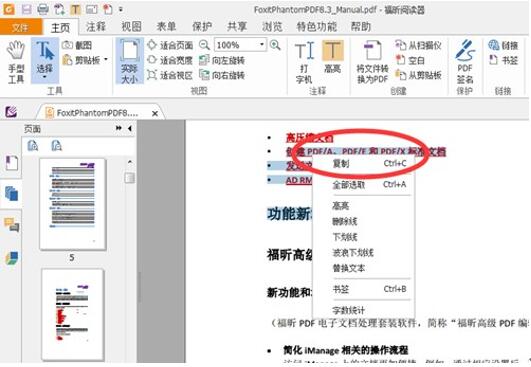Rotate the page right with 向右旋转
The image size is (531, 367).
point(222,75)
